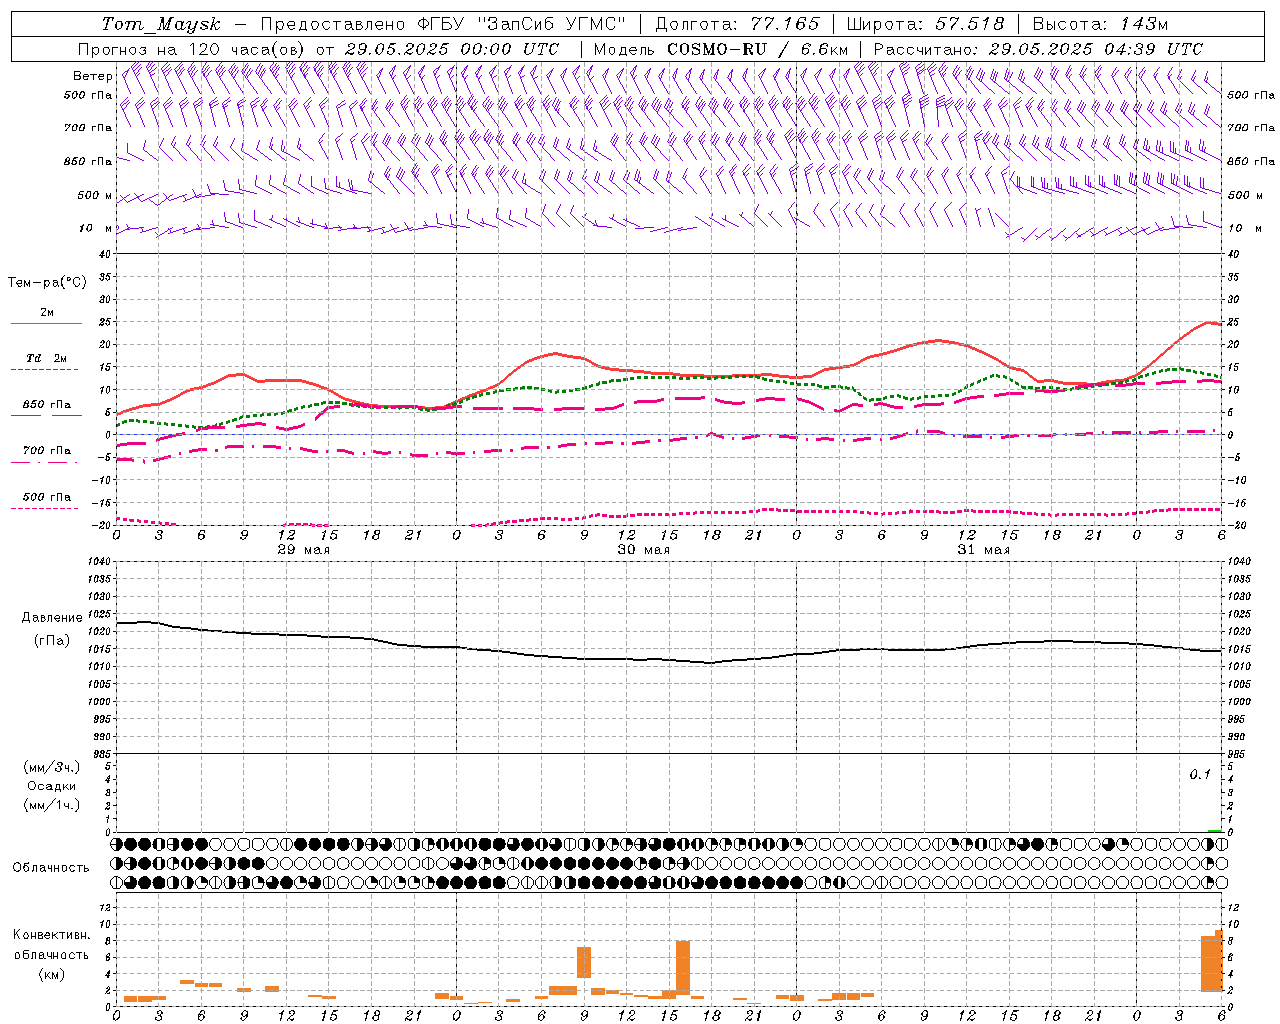Click the elevation value "Высота: 143м"
1280x1024 pixels.
[x=1100, y=24]
